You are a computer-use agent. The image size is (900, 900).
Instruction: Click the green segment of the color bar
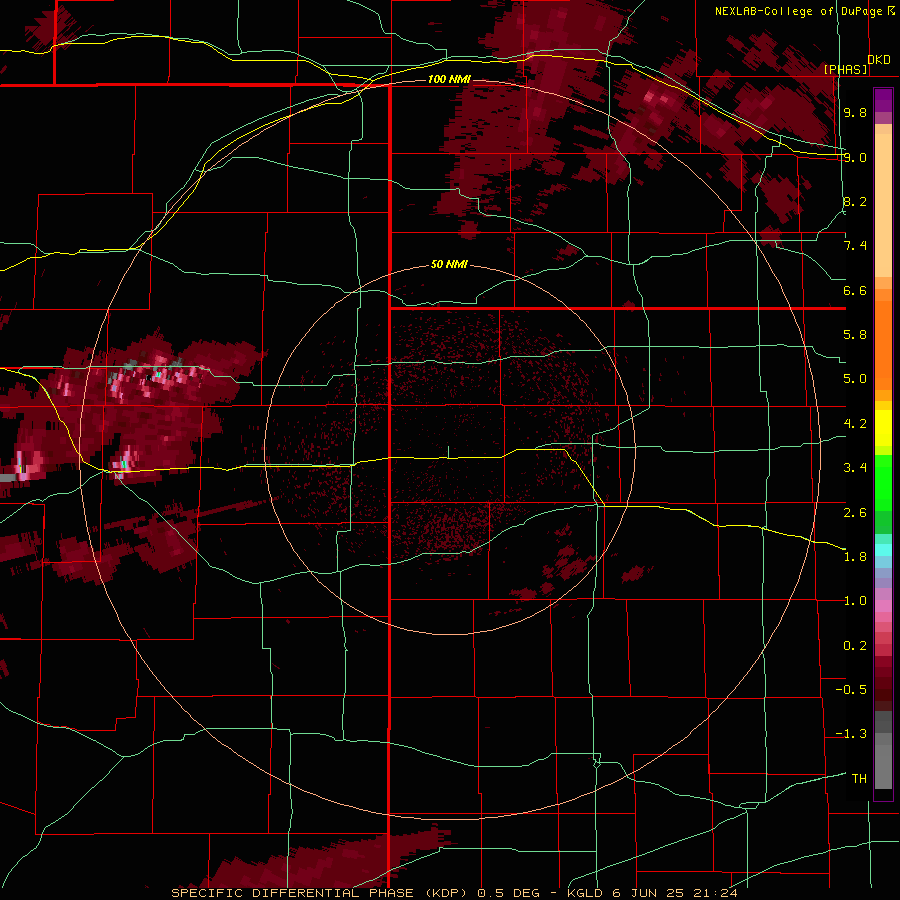click(883, 494)
